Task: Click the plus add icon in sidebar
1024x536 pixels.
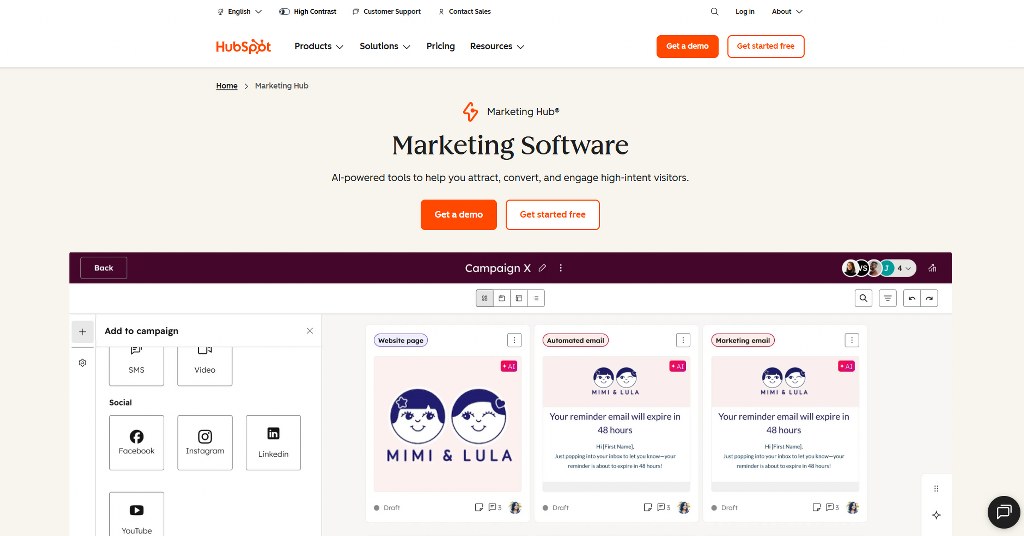Action: click(x=82, y=332)
